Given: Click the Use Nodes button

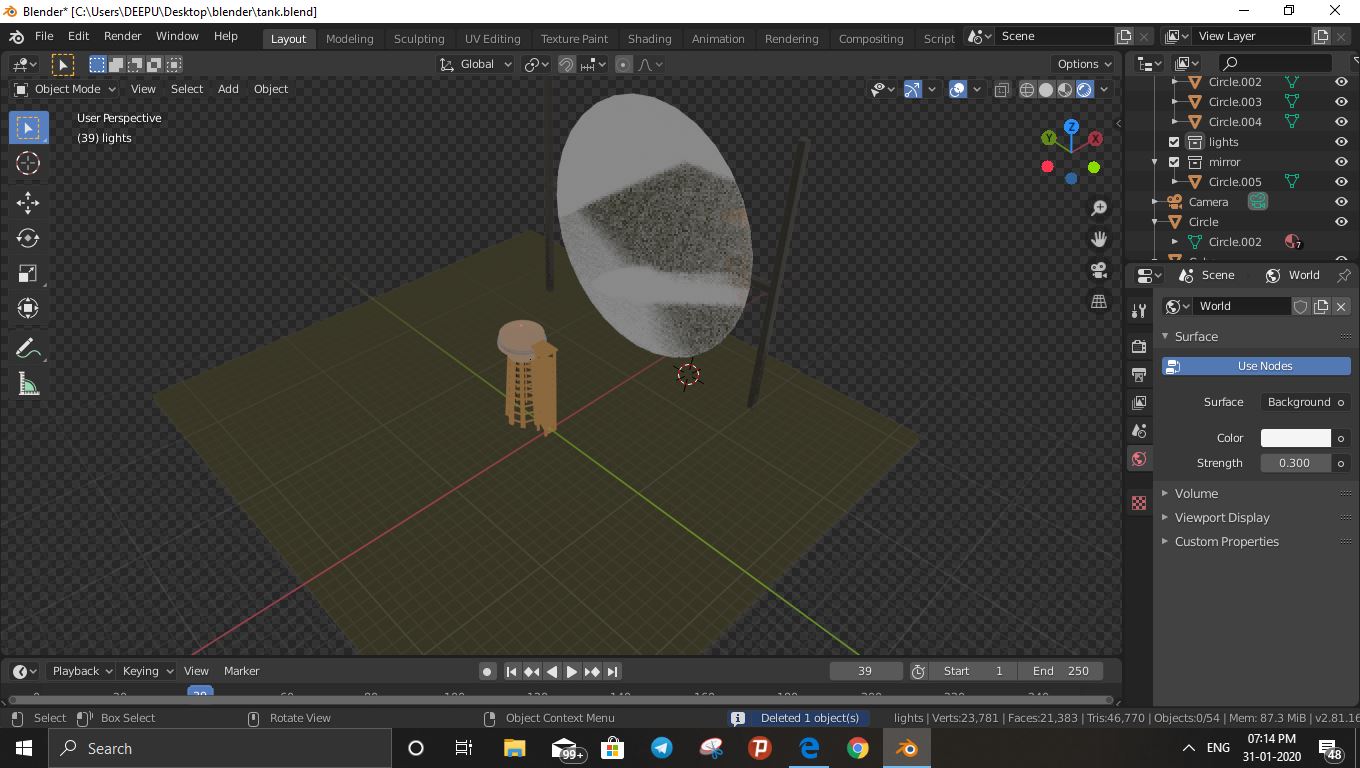Looking at the screenshot, I should 1256,366.
